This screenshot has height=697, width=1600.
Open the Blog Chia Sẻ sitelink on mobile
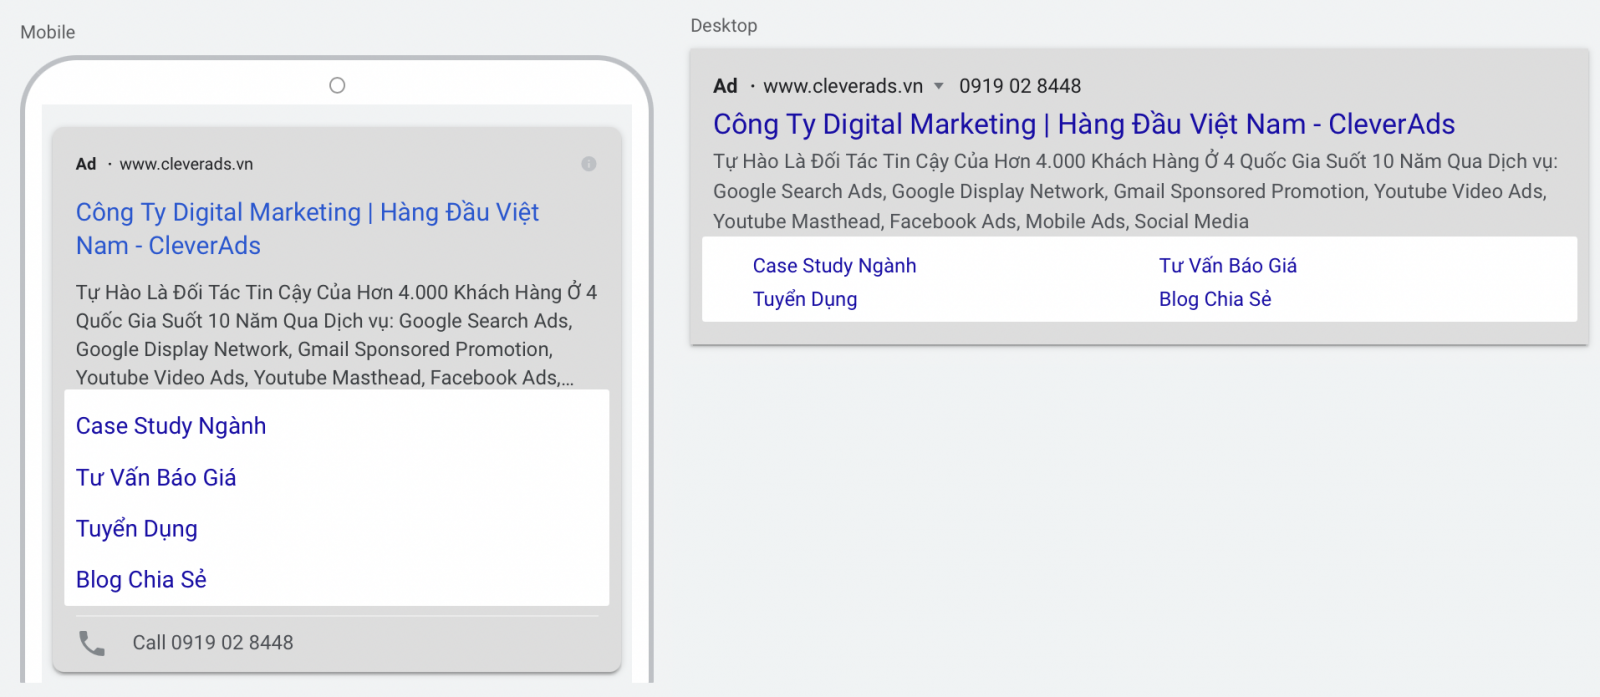pos(141,580)
